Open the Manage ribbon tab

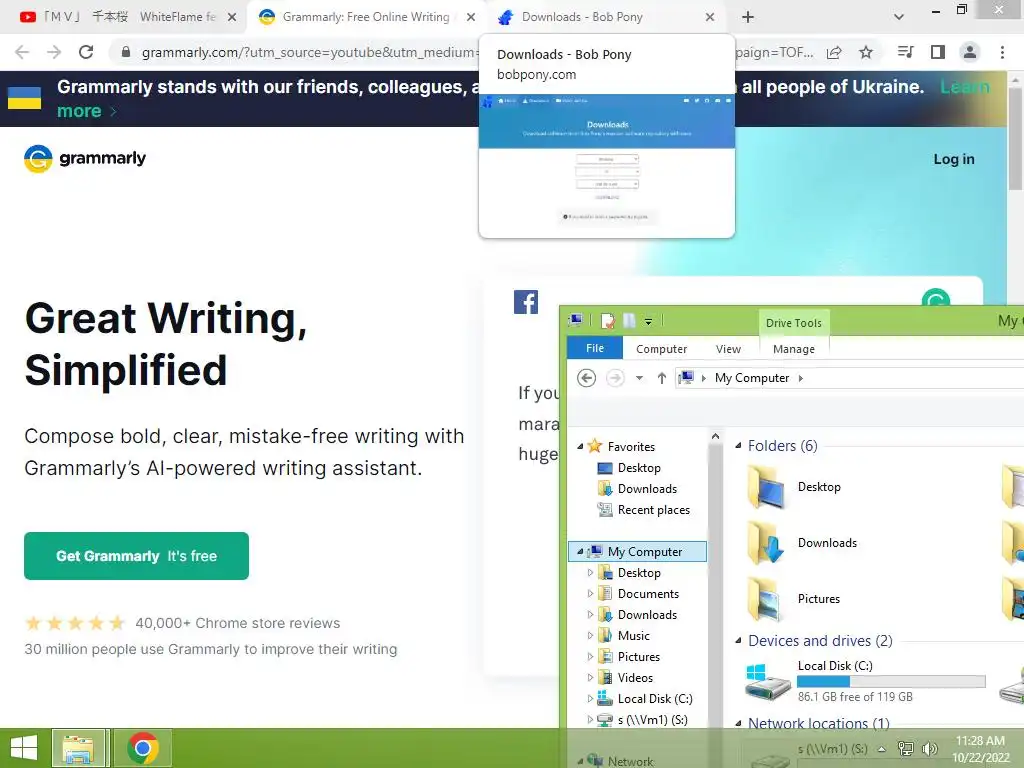[x=793, y=349]
